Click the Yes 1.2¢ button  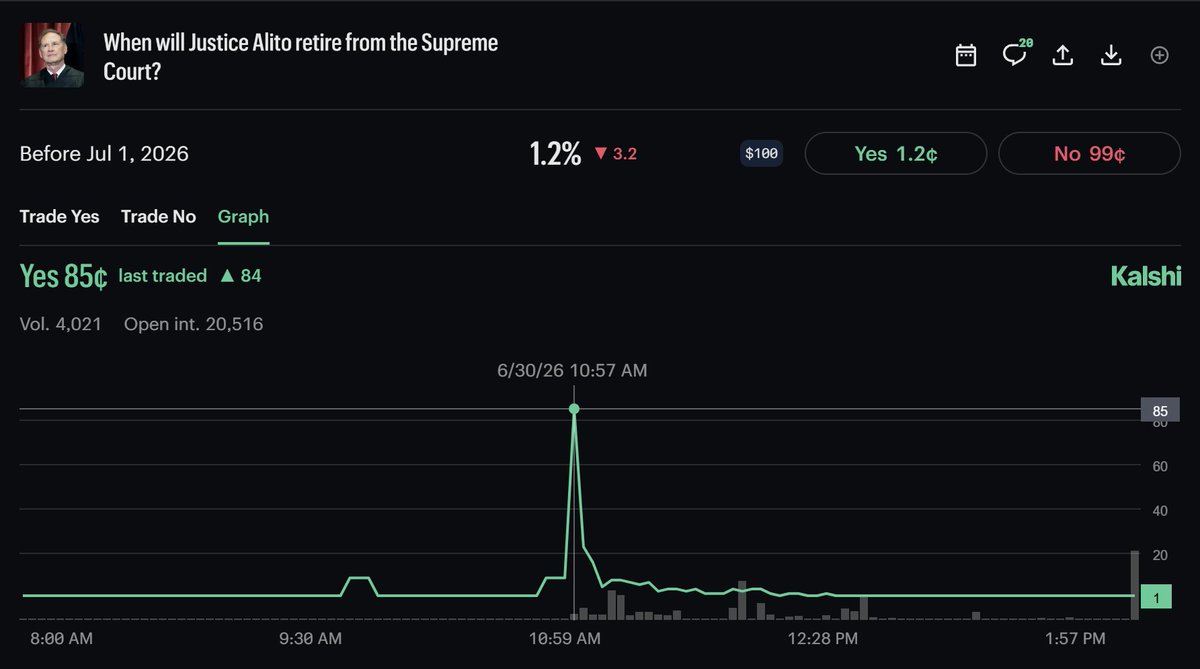pyautogui.click(x=896, y=154)
